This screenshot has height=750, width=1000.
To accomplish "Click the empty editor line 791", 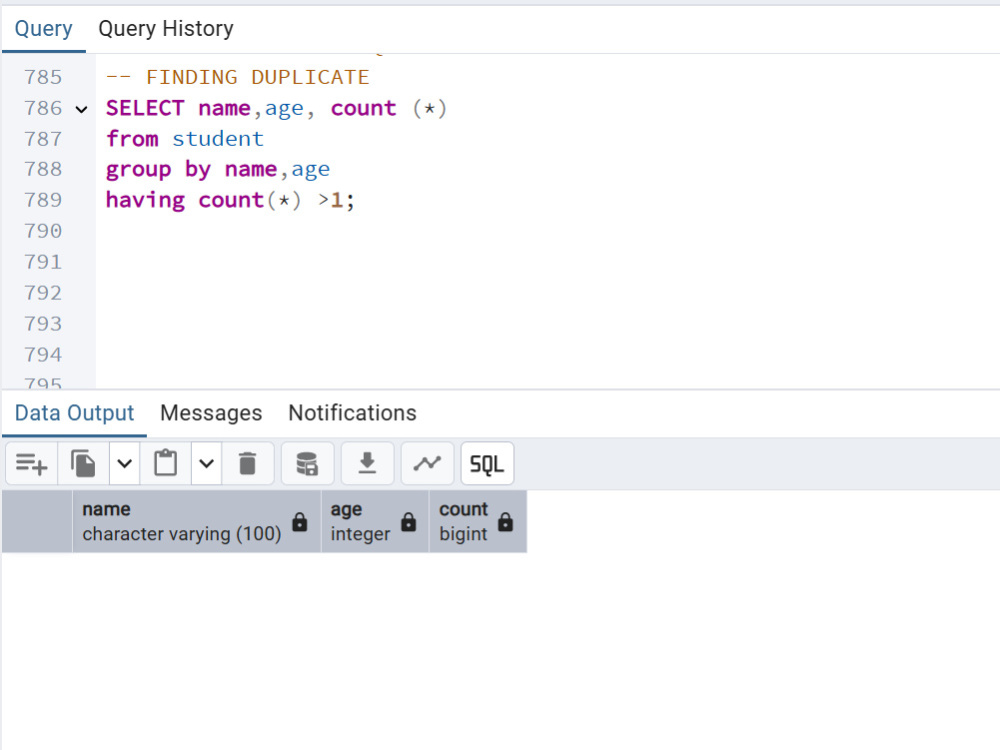I will [547, 262].
